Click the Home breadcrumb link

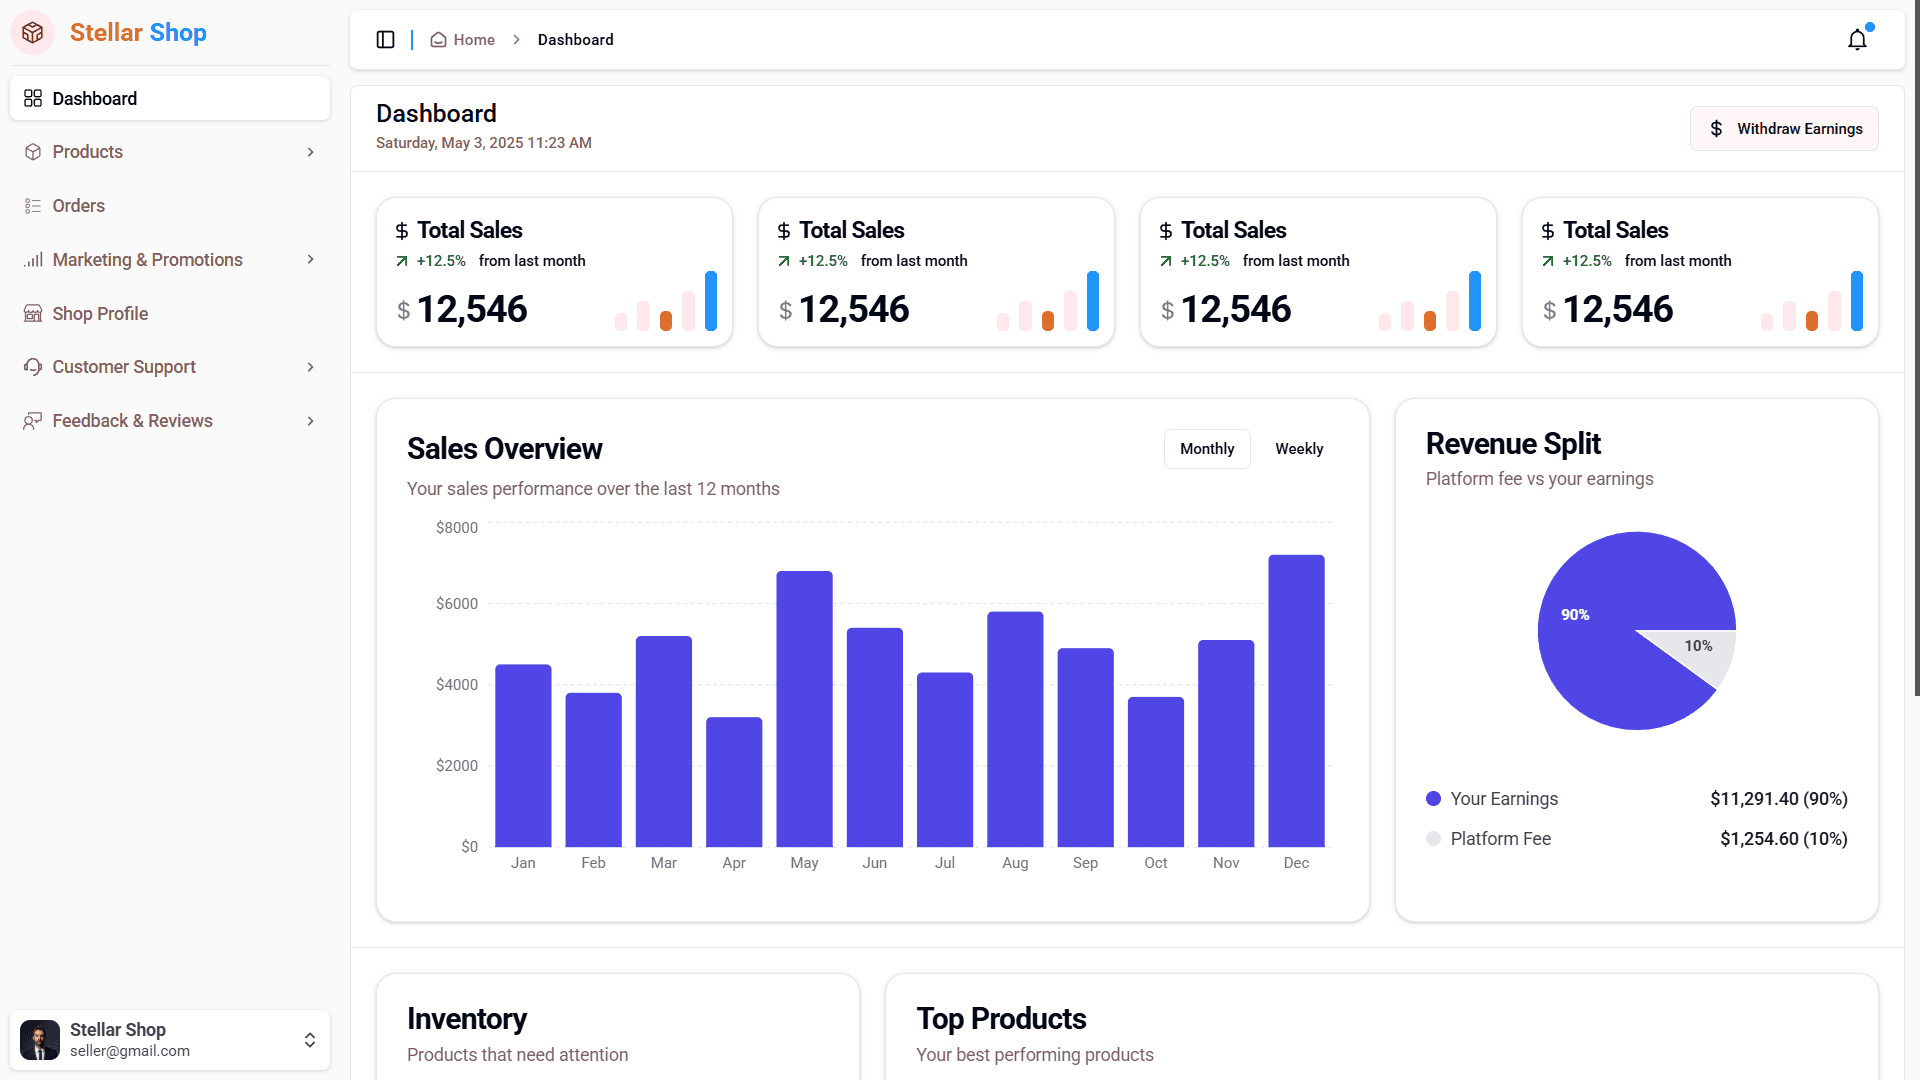[x=473, y=40]
